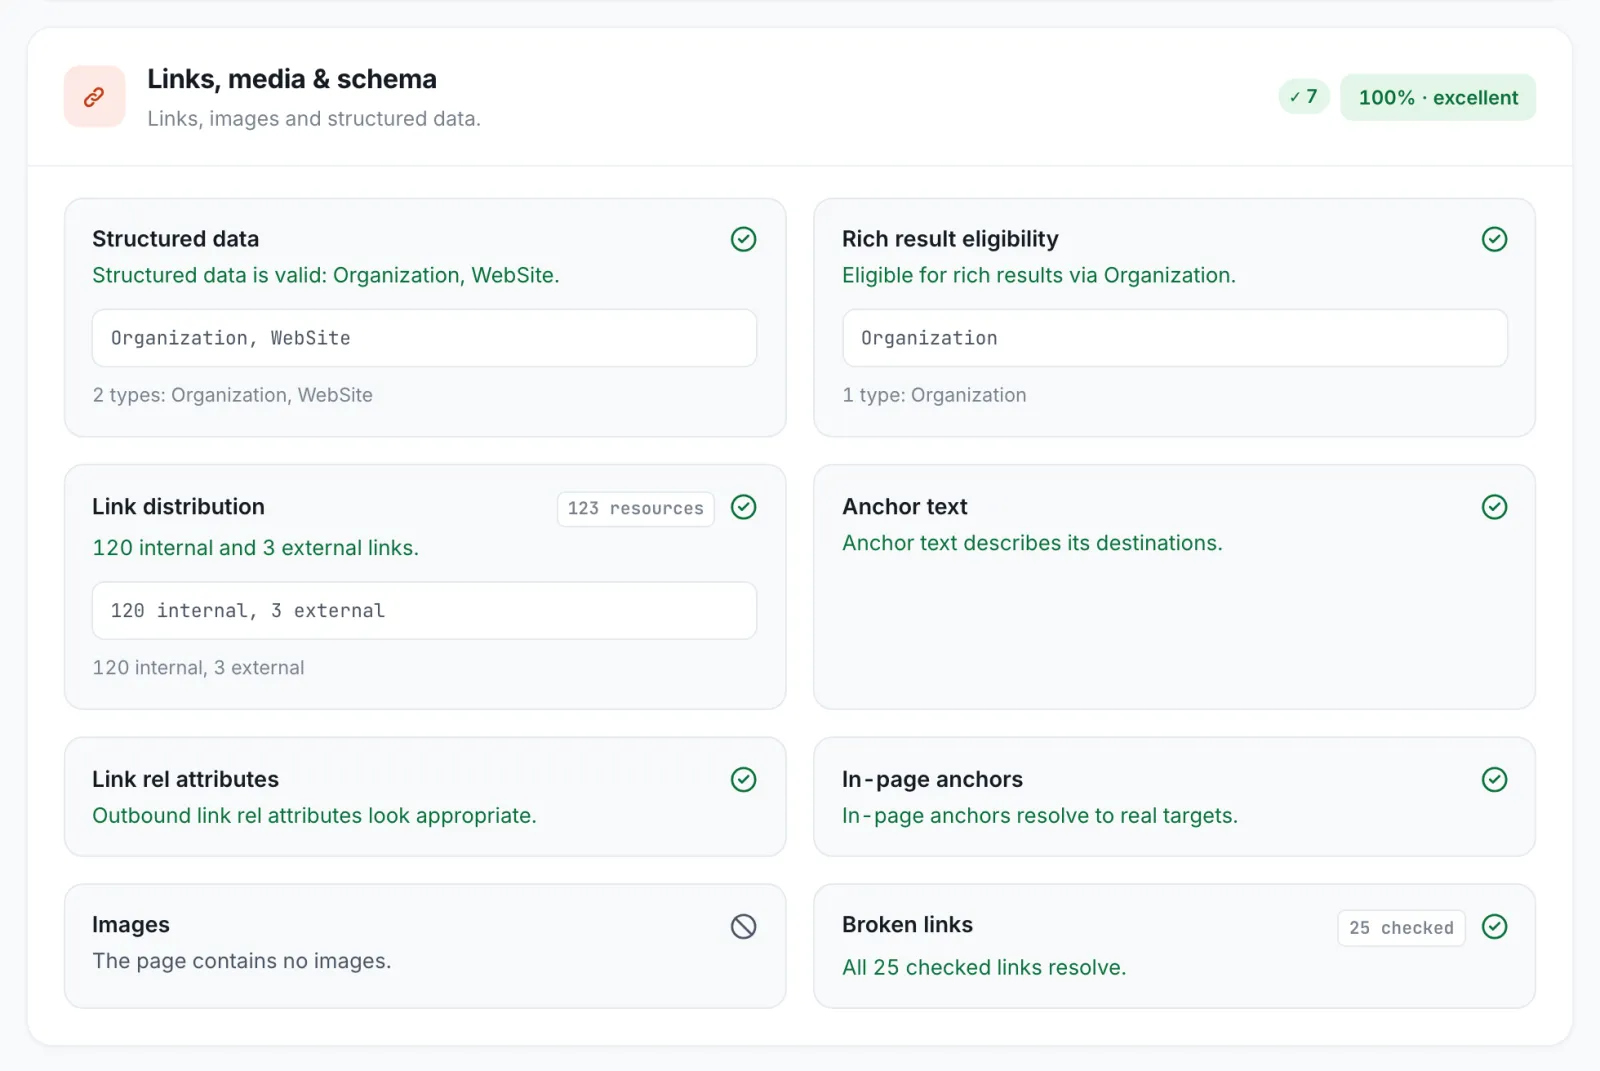Screen dimensions: 1600x1071
Task: Click the check icon on Broken links card
Action: coord(1494,927)
